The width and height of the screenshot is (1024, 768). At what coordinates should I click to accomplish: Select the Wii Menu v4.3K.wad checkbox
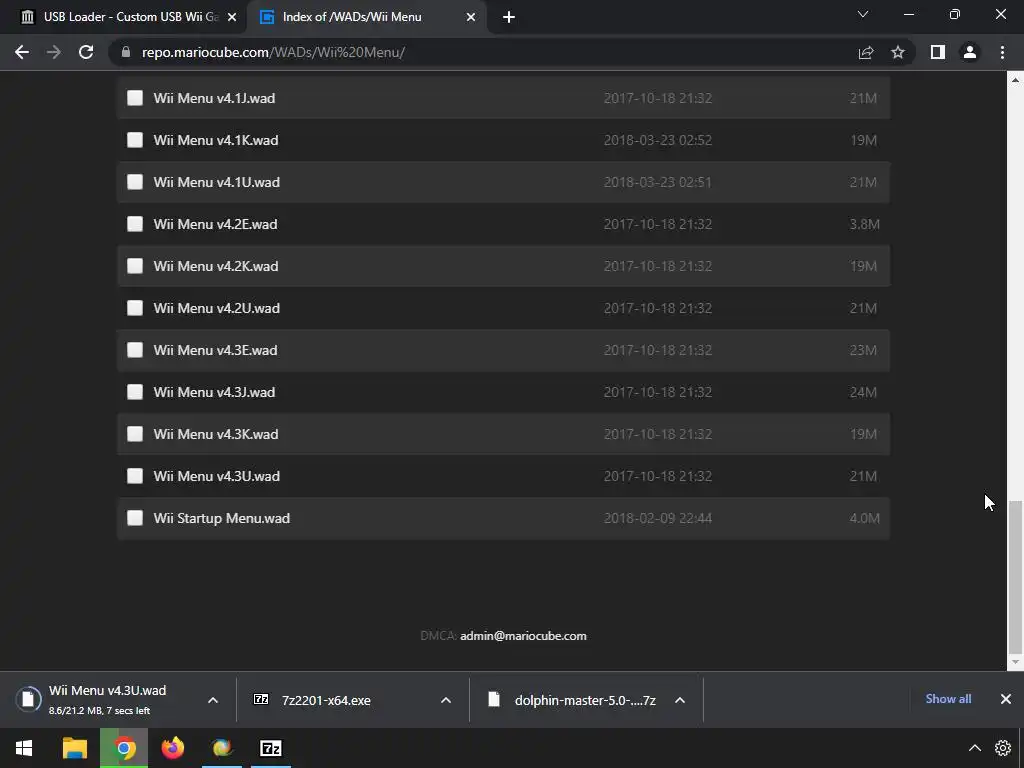point(135,434)
